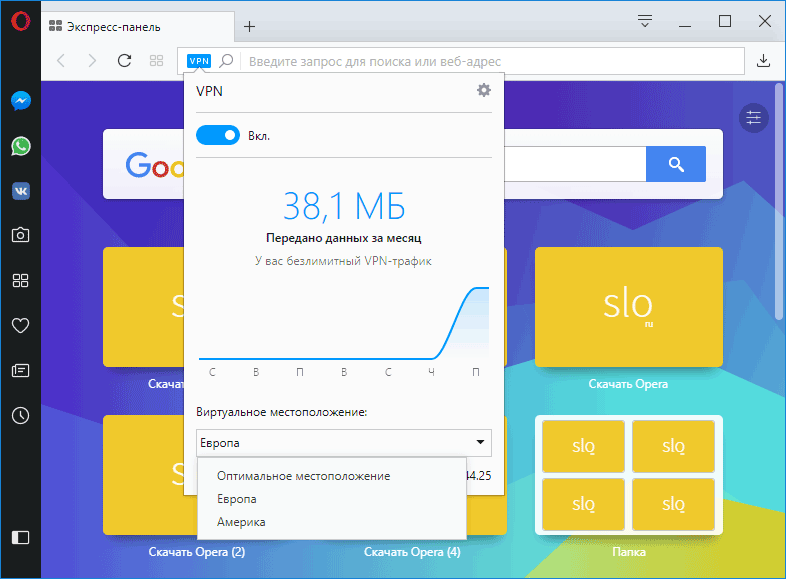Click into the Google search input box
This screenshot has height=579, width=786.
575,164
